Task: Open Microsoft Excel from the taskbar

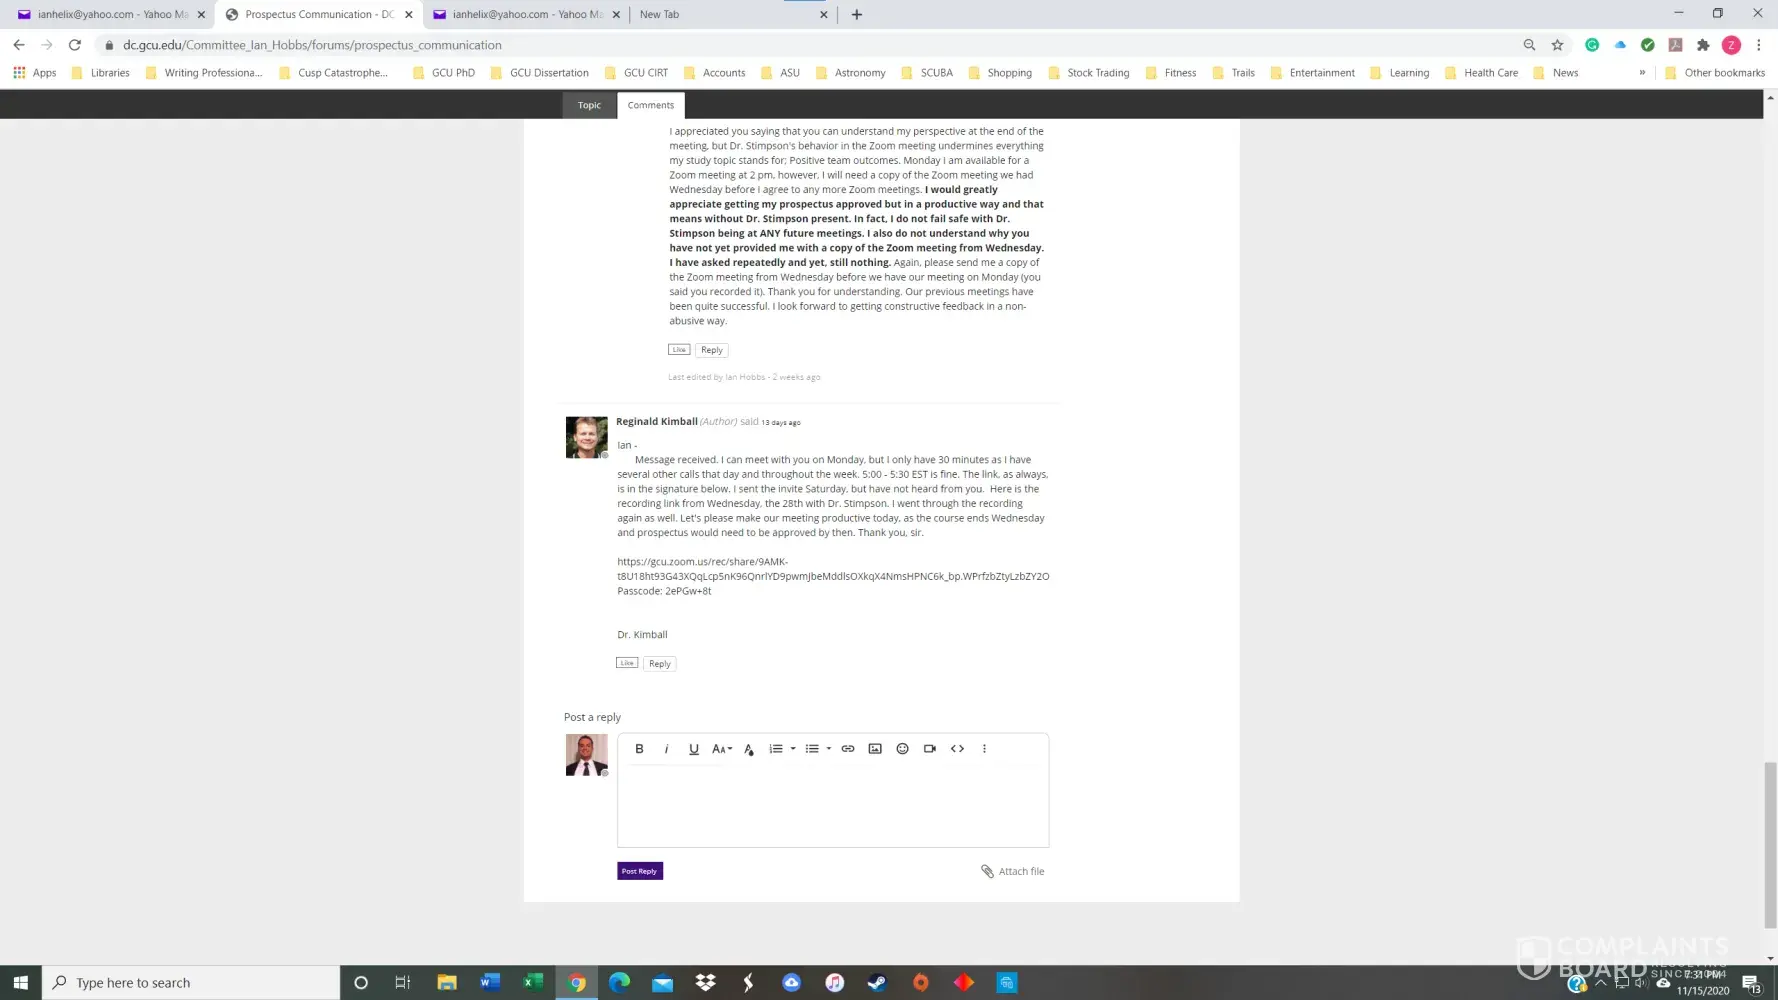Action: point(533,983)
